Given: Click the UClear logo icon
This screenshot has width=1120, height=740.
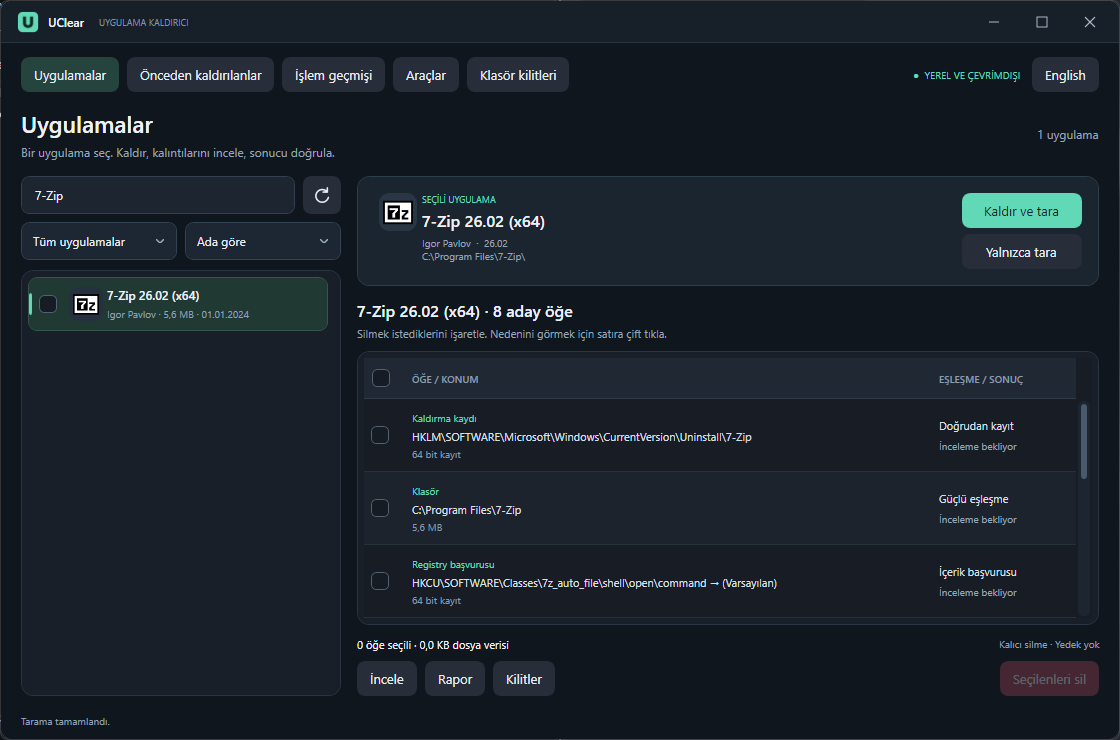Looking at the screenshot, I should click(x=28, y=22).
